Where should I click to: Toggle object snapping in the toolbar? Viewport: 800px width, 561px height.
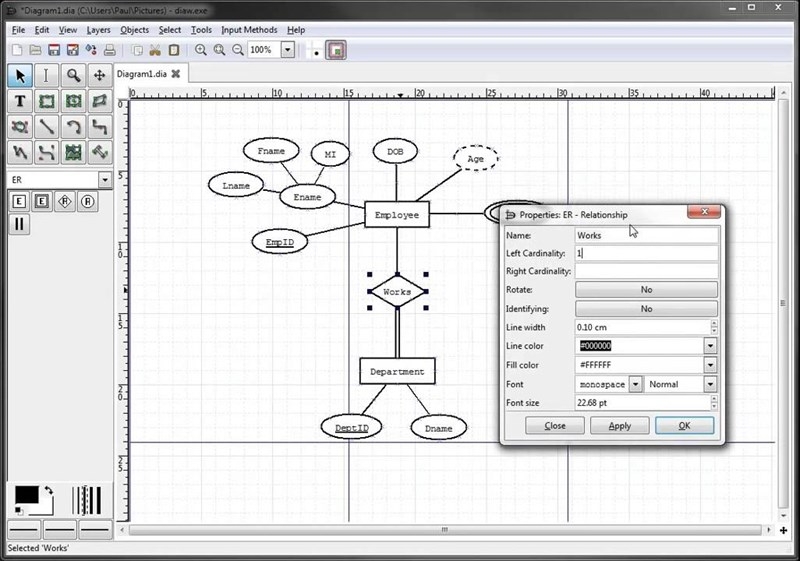[336, 49]
